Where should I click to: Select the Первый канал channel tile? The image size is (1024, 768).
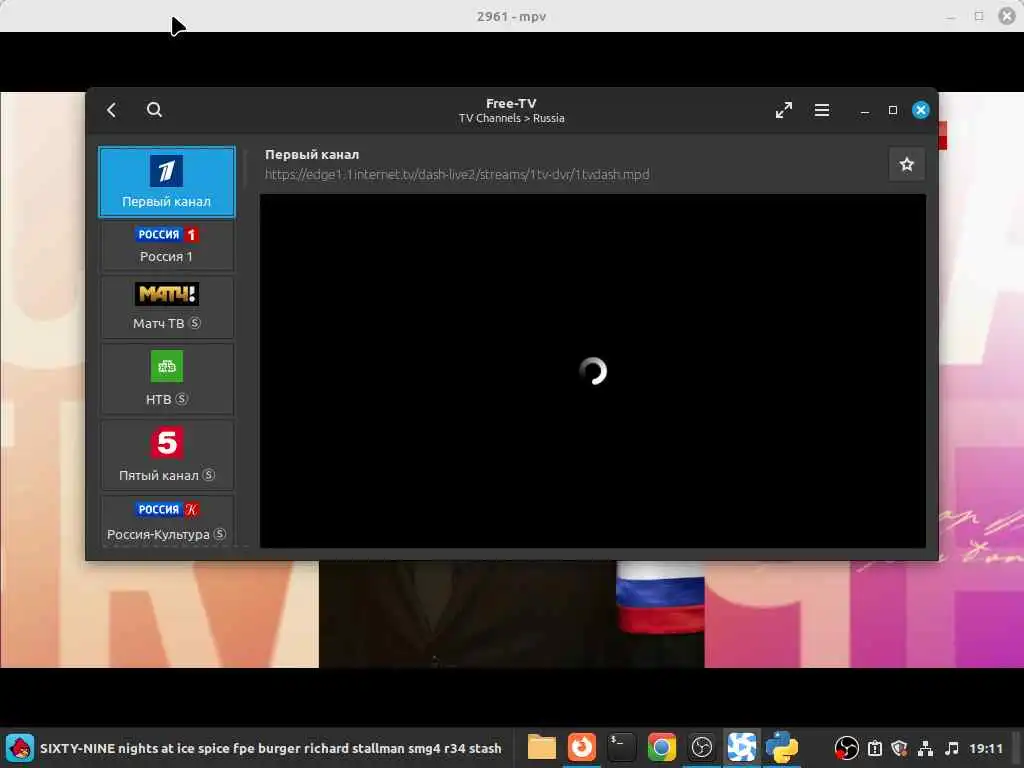pos(167,182)
